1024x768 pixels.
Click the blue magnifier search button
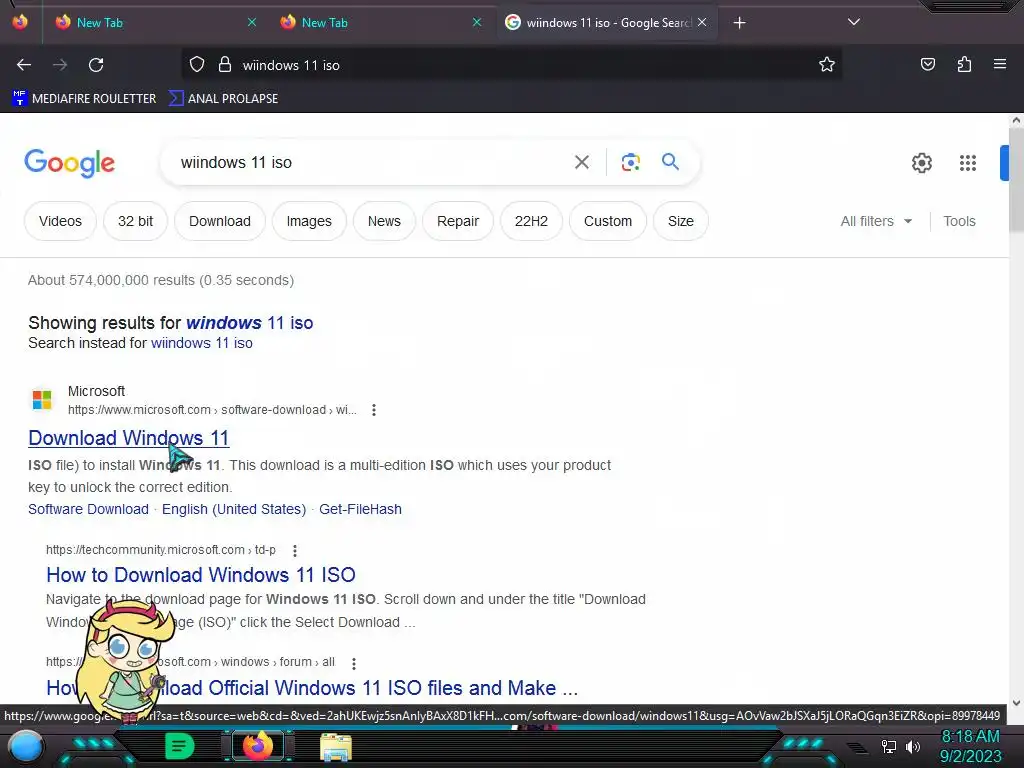[670, 162]
